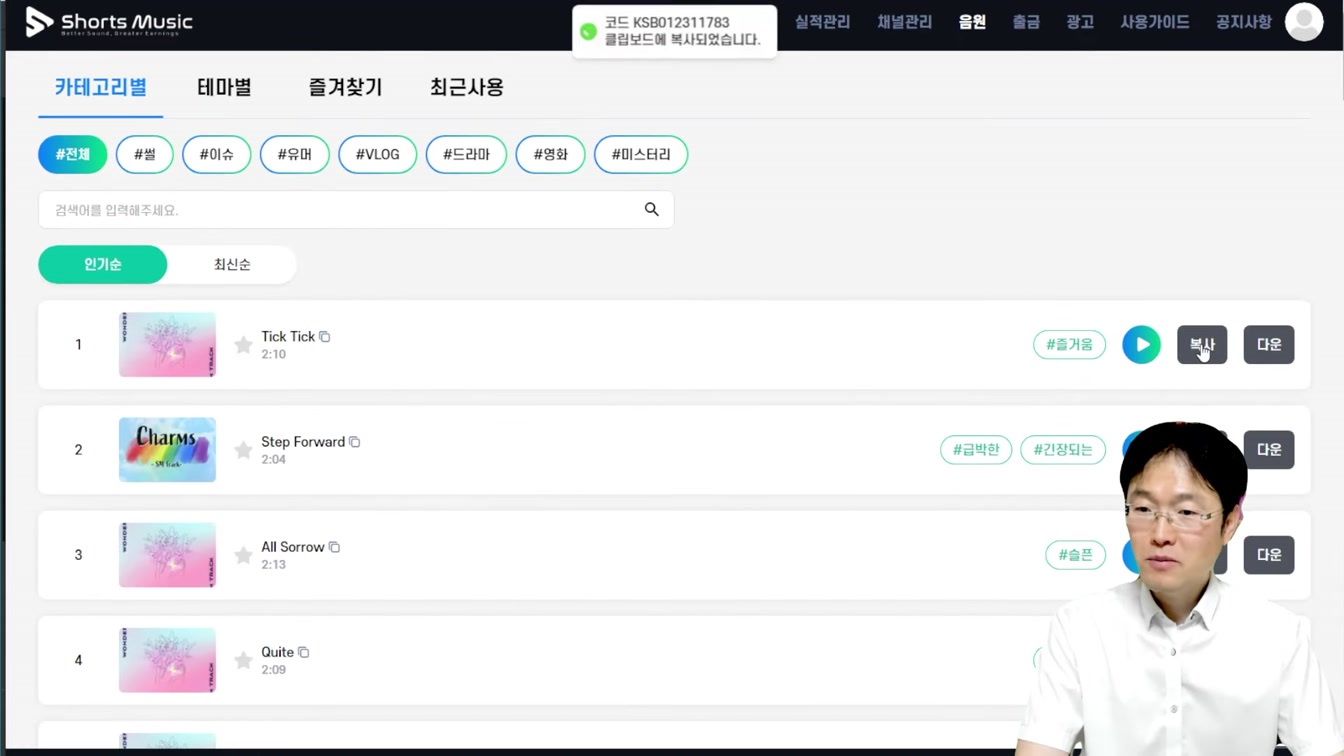Select the #영화 category chip
Image resolution: width=1344 pixels, height=756 pixels.
coord(550,154)
